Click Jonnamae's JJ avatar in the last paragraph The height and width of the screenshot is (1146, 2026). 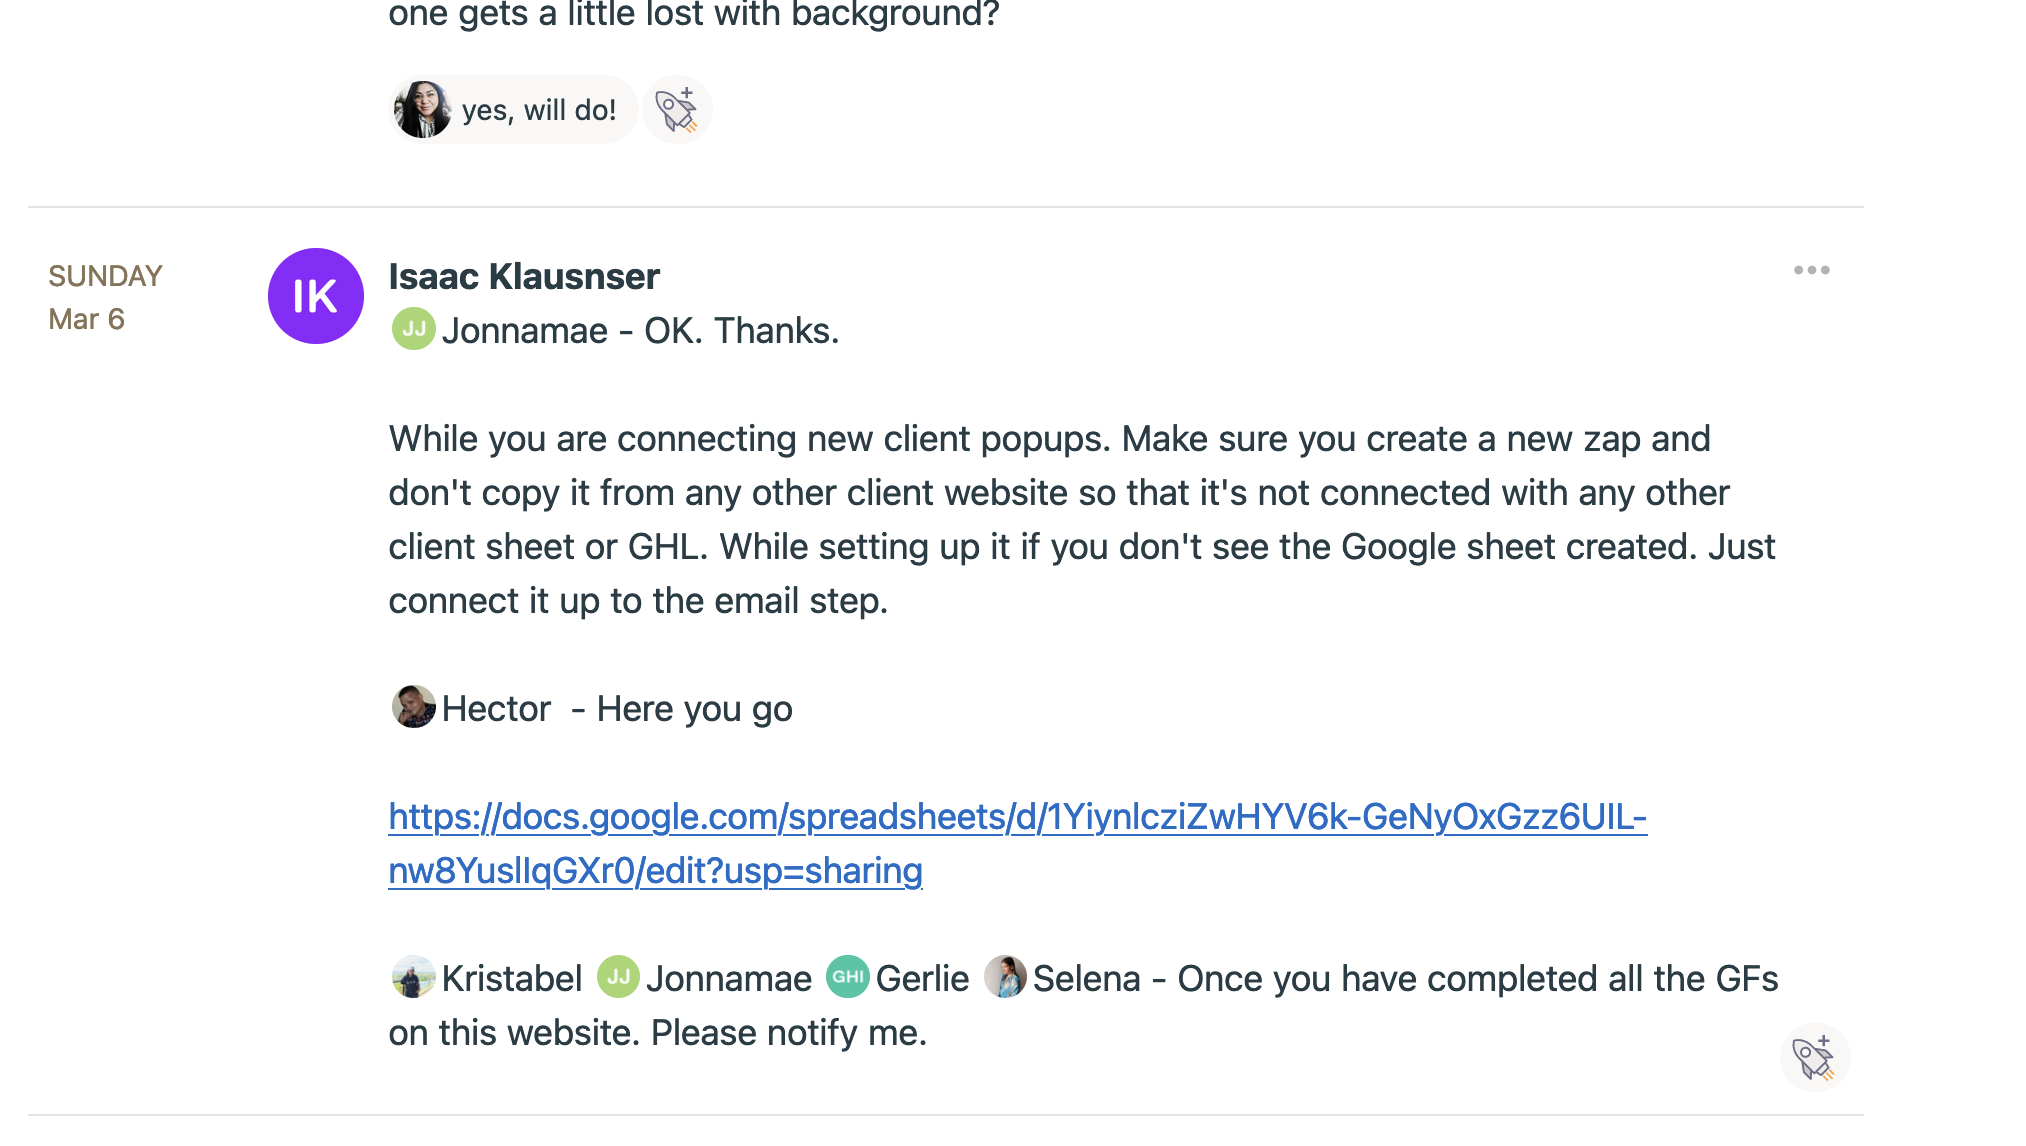coord(618,977)
